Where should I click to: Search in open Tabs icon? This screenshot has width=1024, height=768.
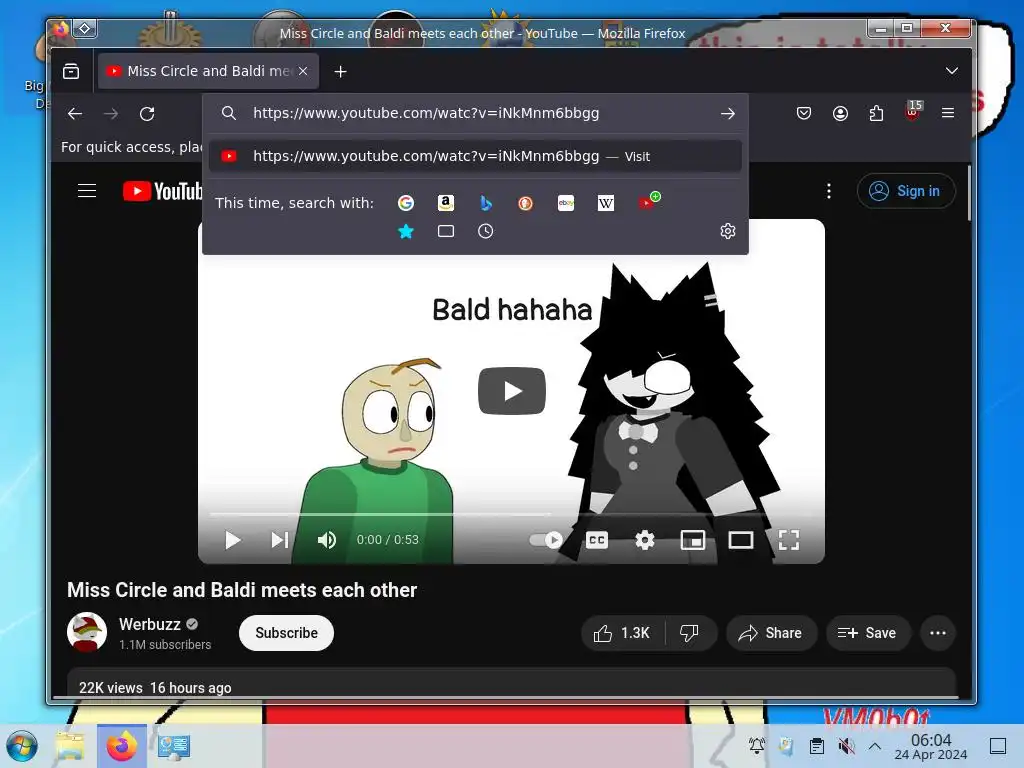pyautogui.click(x=445, y=231)
